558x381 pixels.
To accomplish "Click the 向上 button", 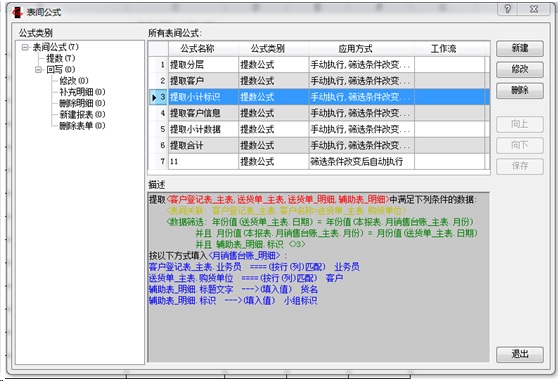I will tap(520, 124).
